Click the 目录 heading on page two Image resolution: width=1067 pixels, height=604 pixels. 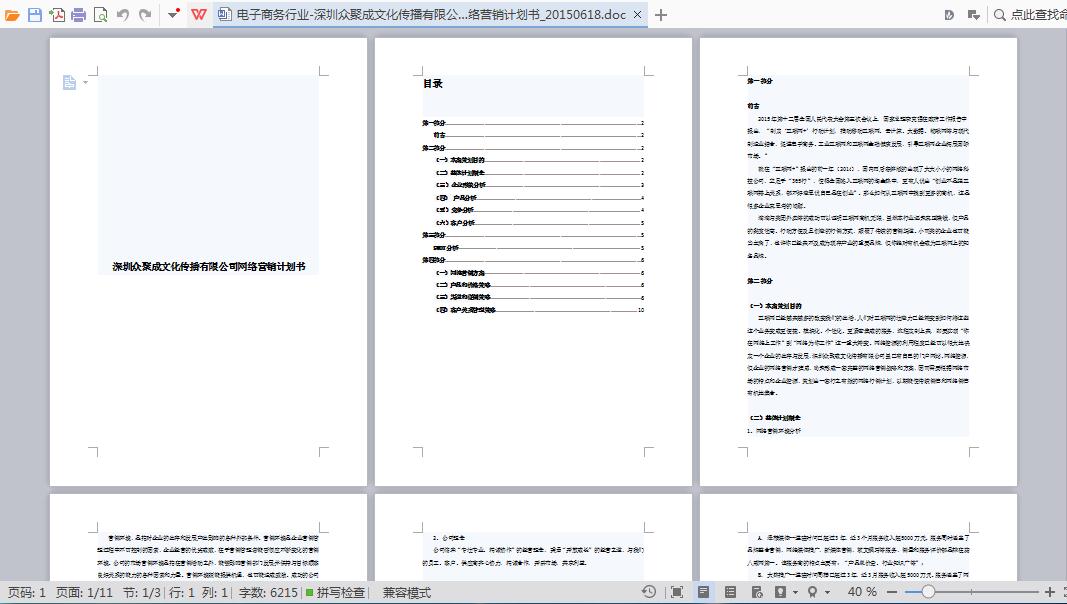[x=433, y=84]
